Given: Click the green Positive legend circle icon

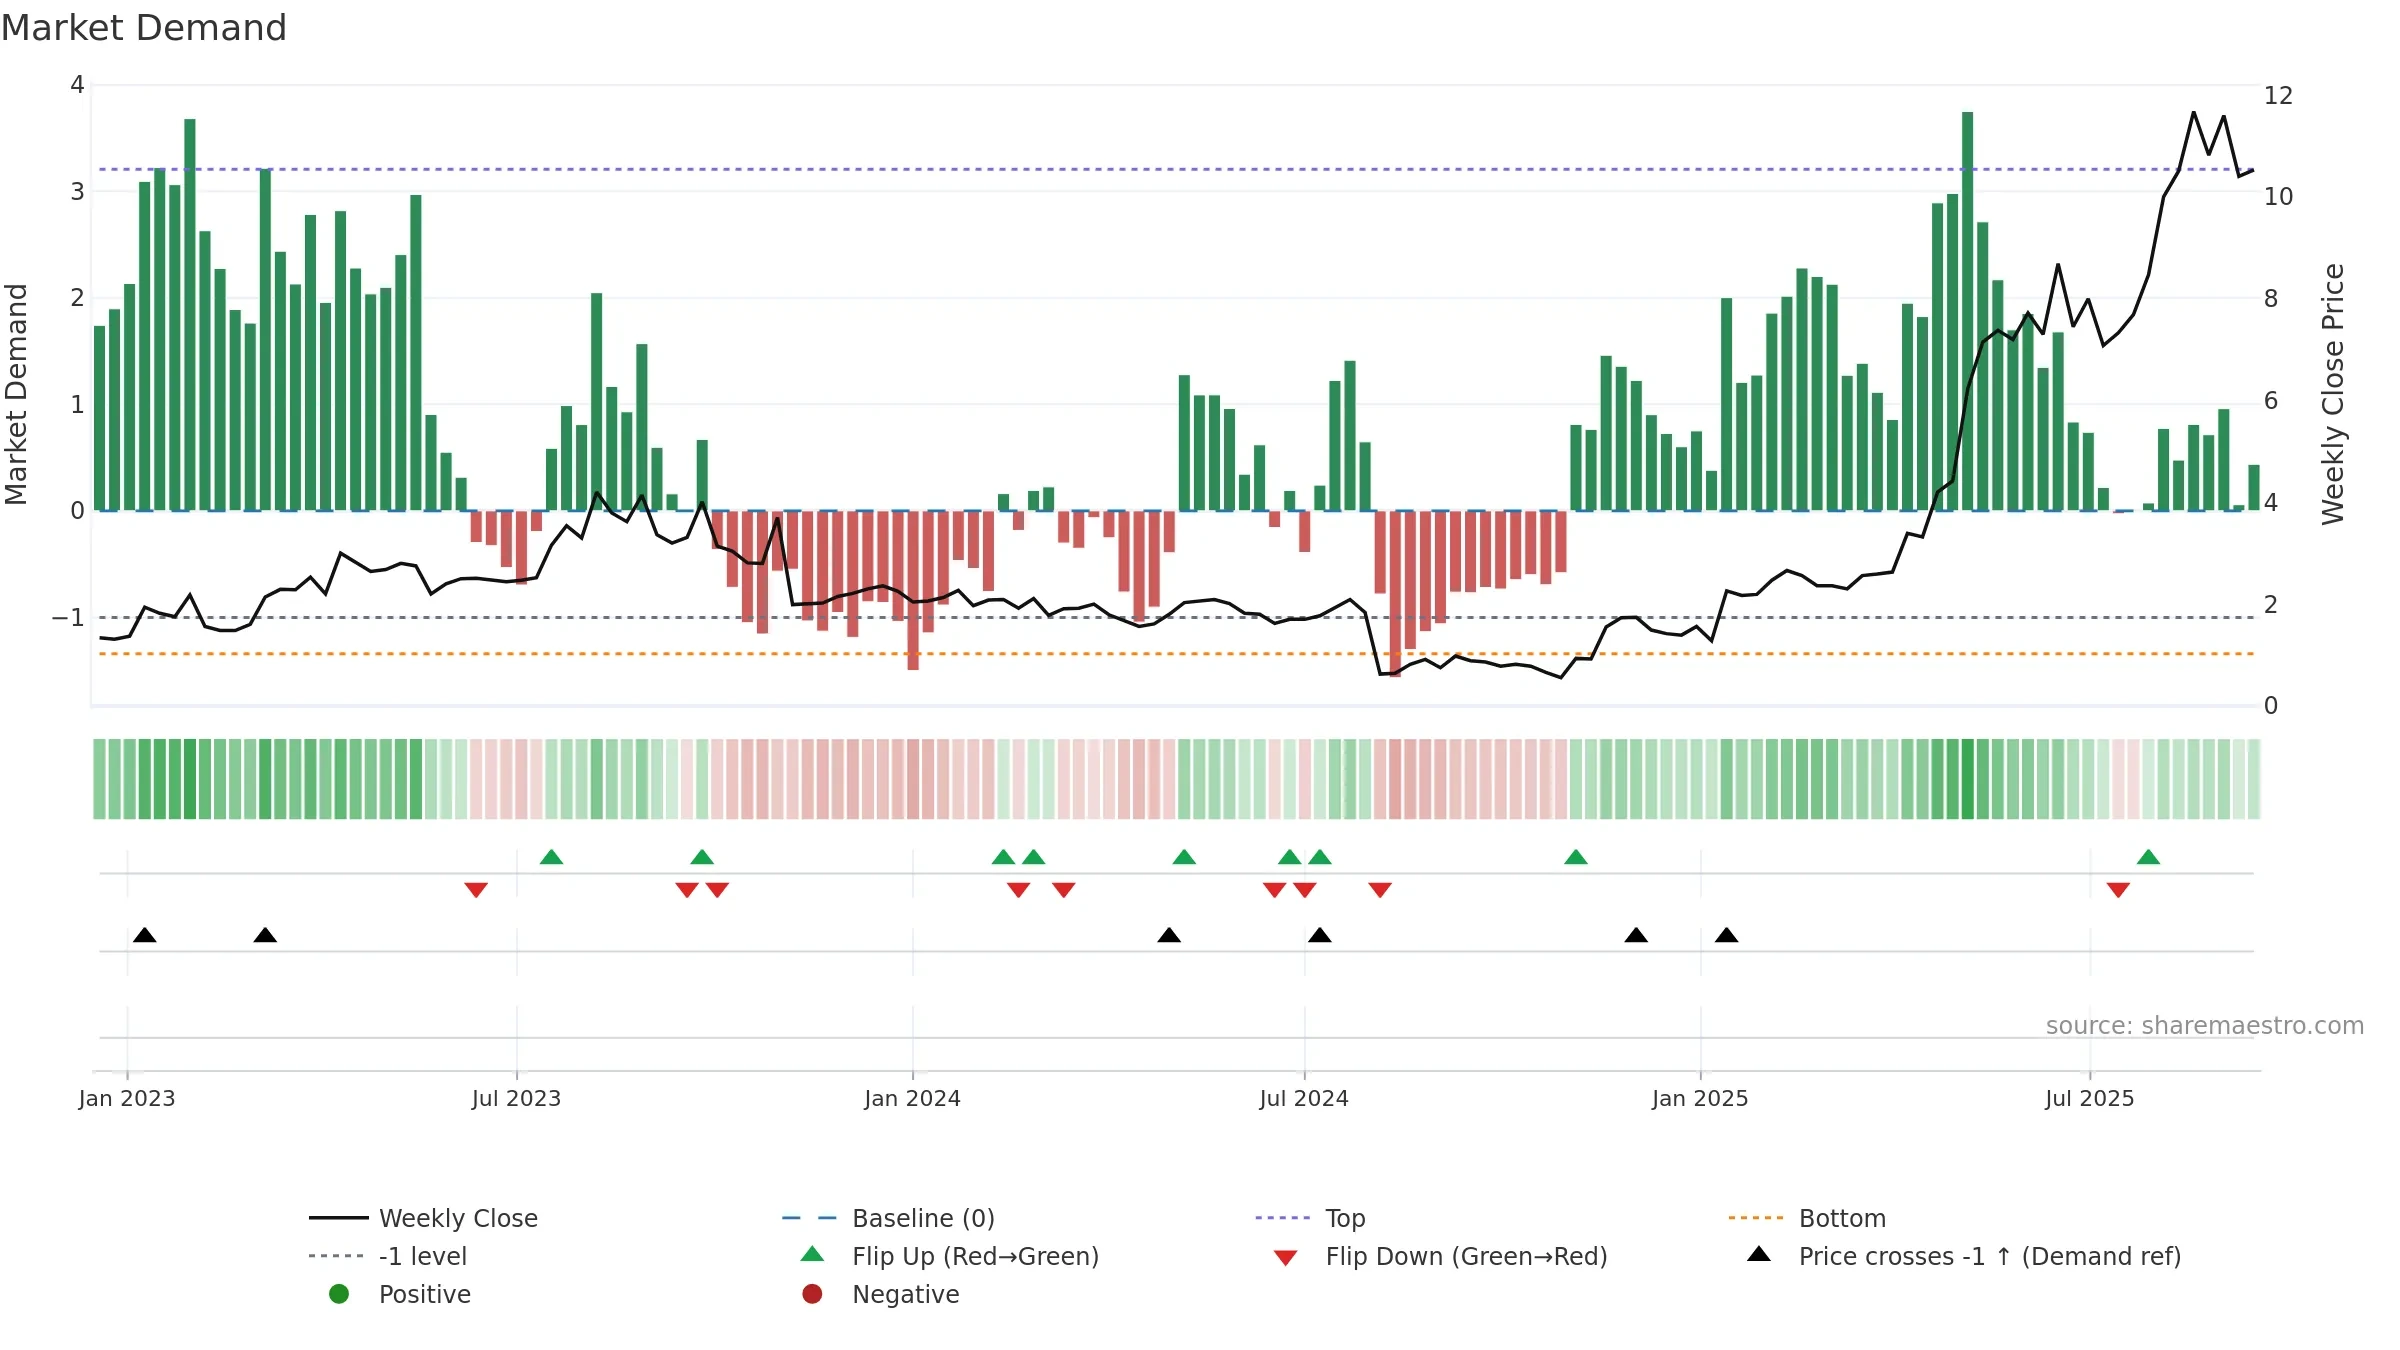Looking at the screenshot, I should (x=339, y=1294).
